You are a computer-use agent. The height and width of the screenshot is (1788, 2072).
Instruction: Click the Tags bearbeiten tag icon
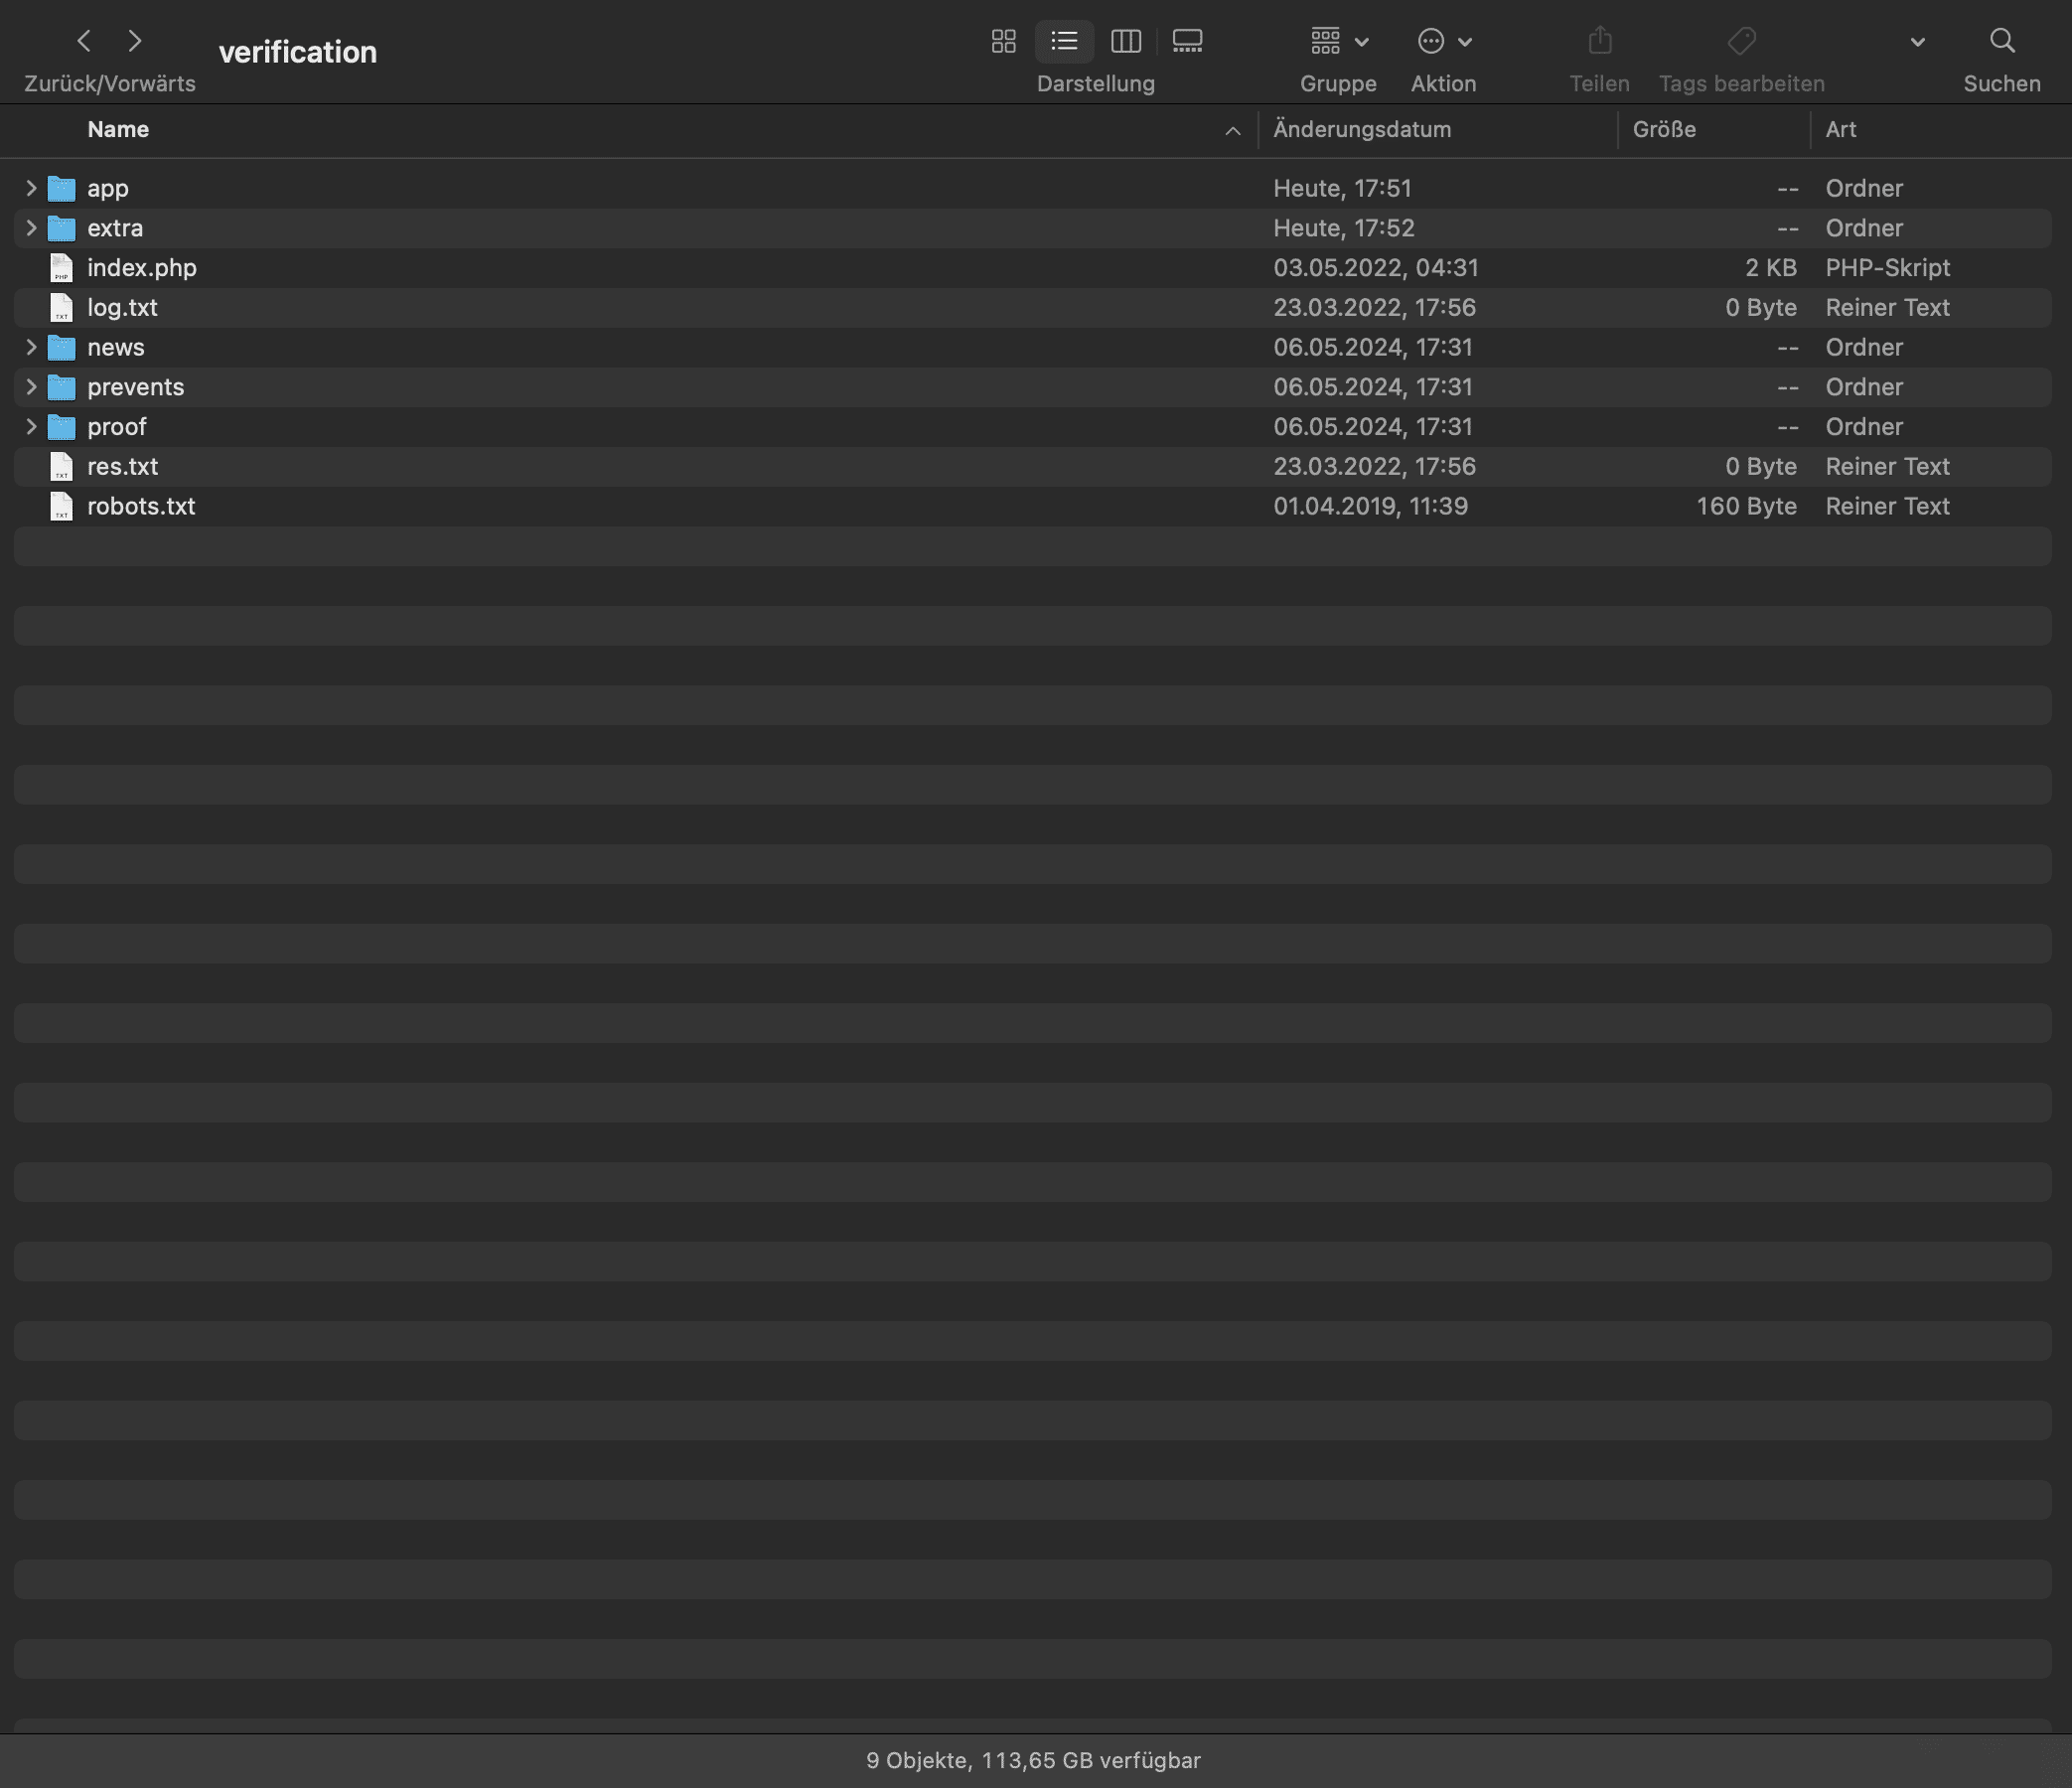click(x=1742, y=41)
